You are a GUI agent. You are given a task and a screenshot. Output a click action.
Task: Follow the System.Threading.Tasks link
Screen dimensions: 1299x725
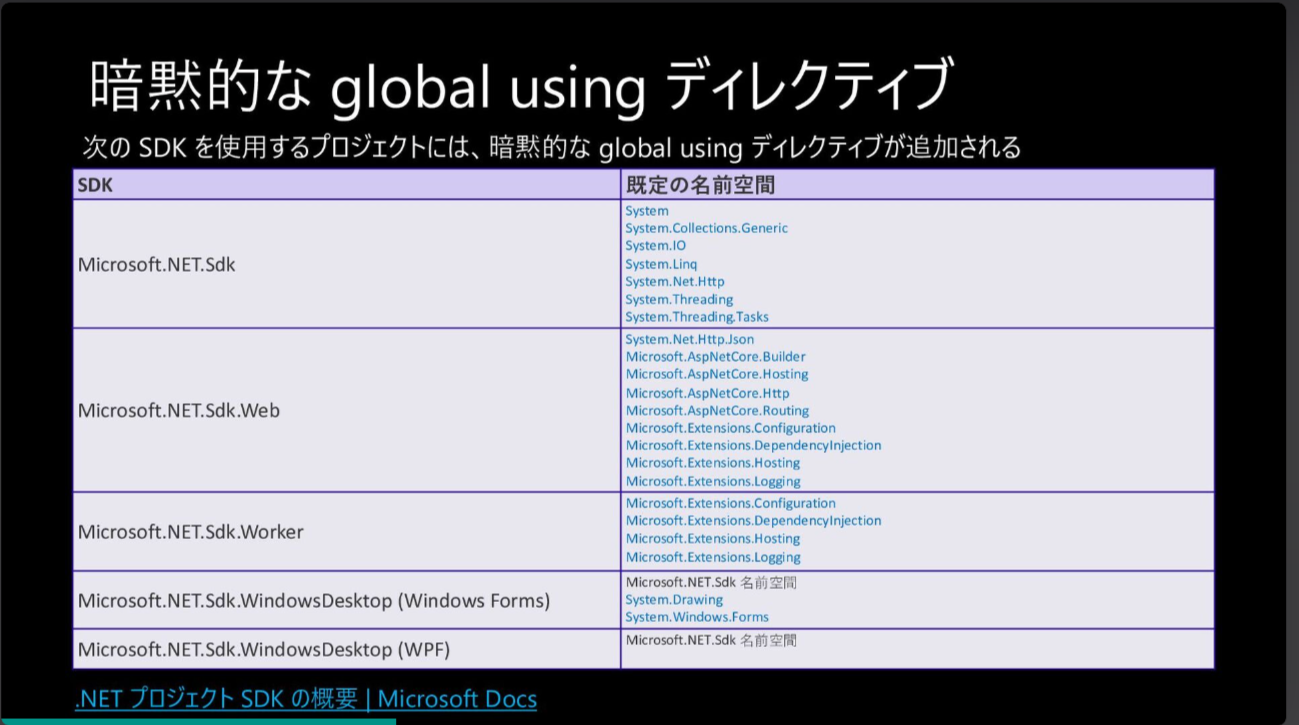pos(697,317)
